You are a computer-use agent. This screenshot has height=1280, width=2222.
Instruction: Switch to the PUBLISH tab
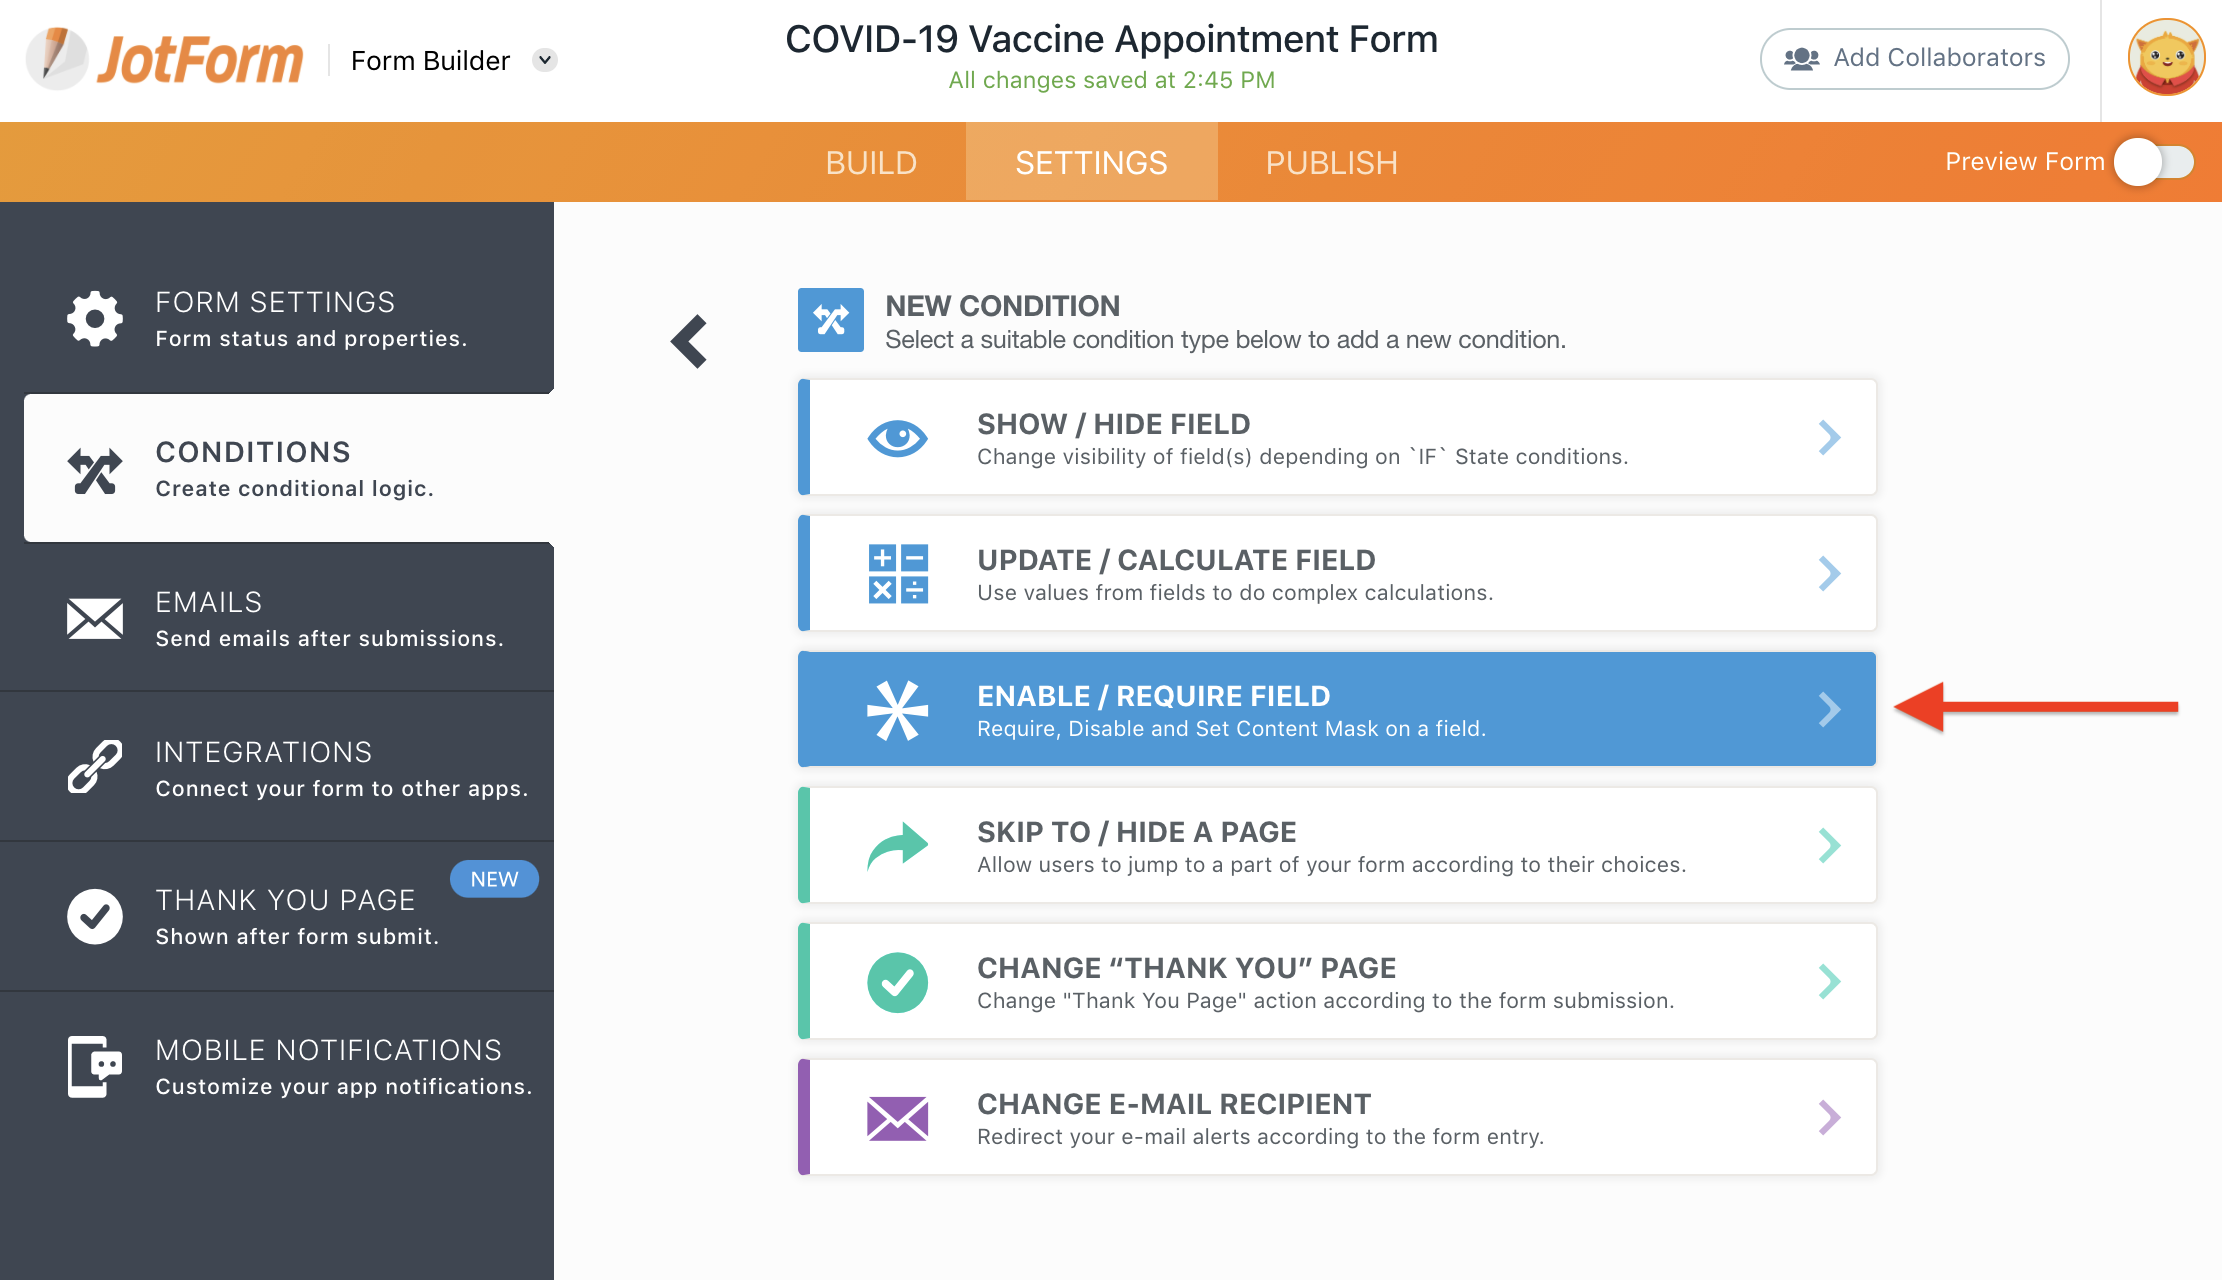point(1331,163)
